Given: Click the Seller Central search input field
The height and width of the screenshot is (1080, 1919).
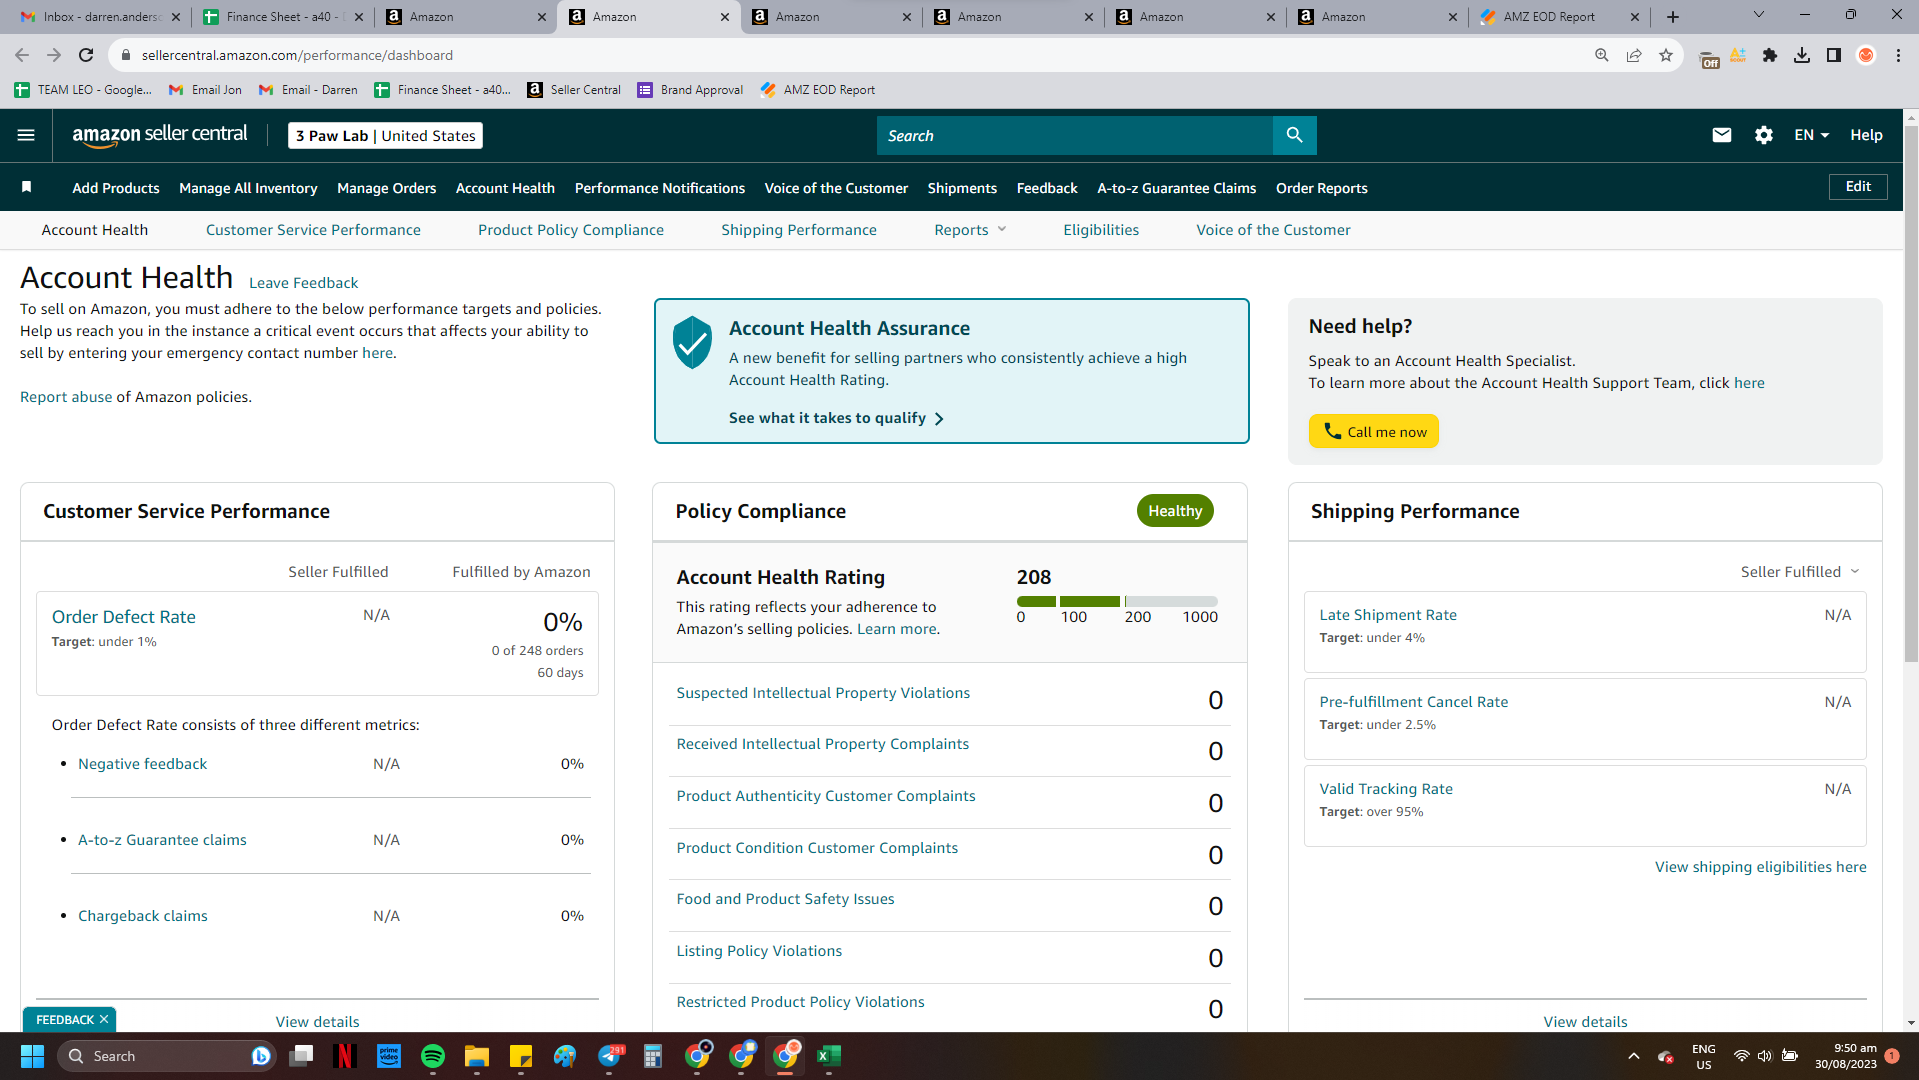Looking at the screenshot, I should tap(1074, 135).
